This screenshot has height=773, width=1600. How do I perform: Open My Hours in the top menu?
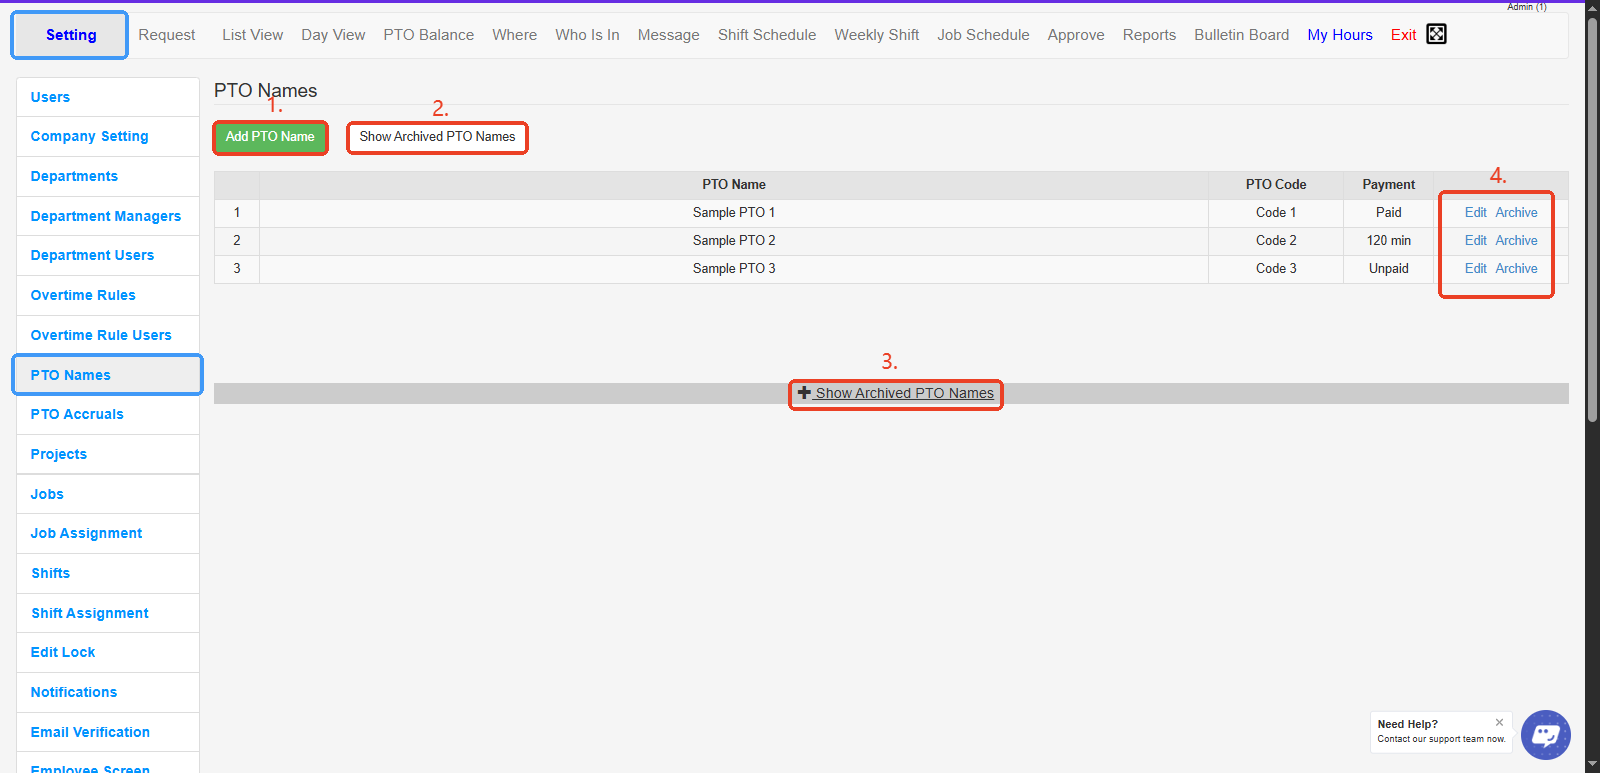coord(1339,35)
